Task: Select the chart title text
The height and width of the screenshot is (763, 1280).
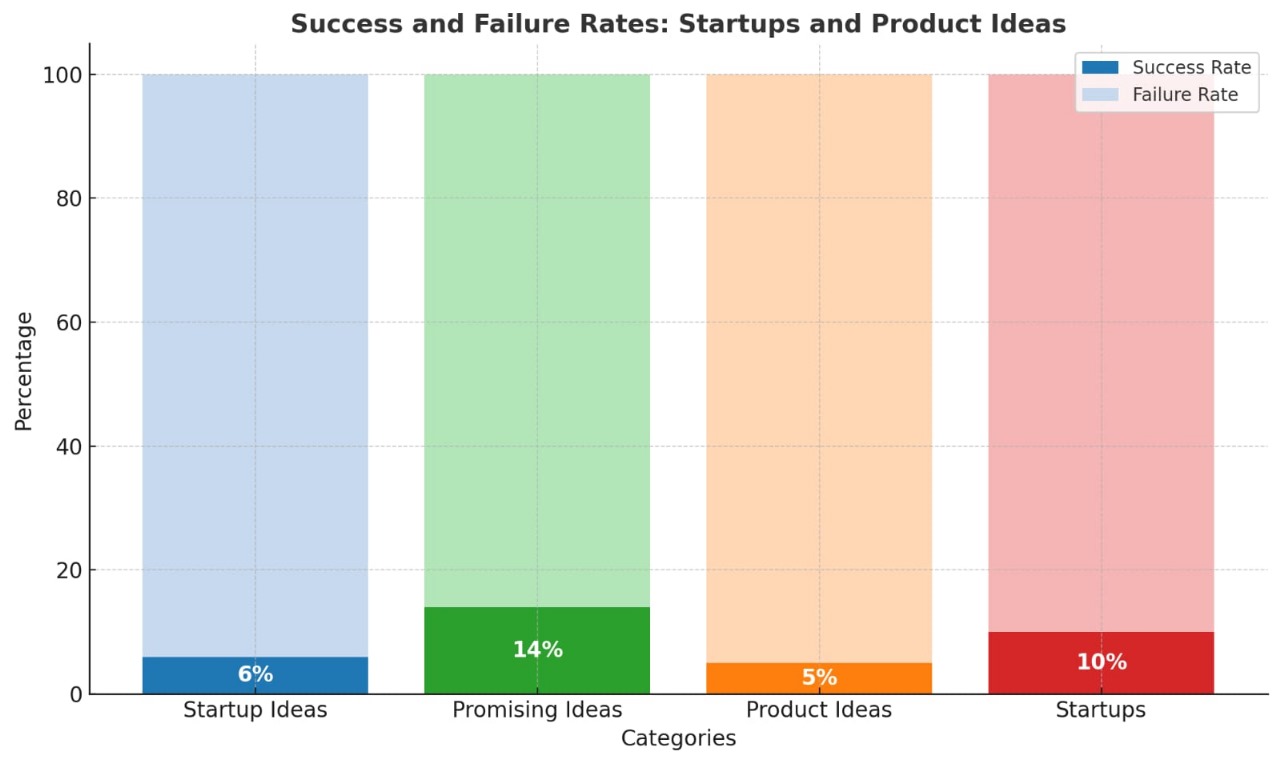Action: pyautogui.click(x=678, y=24)
